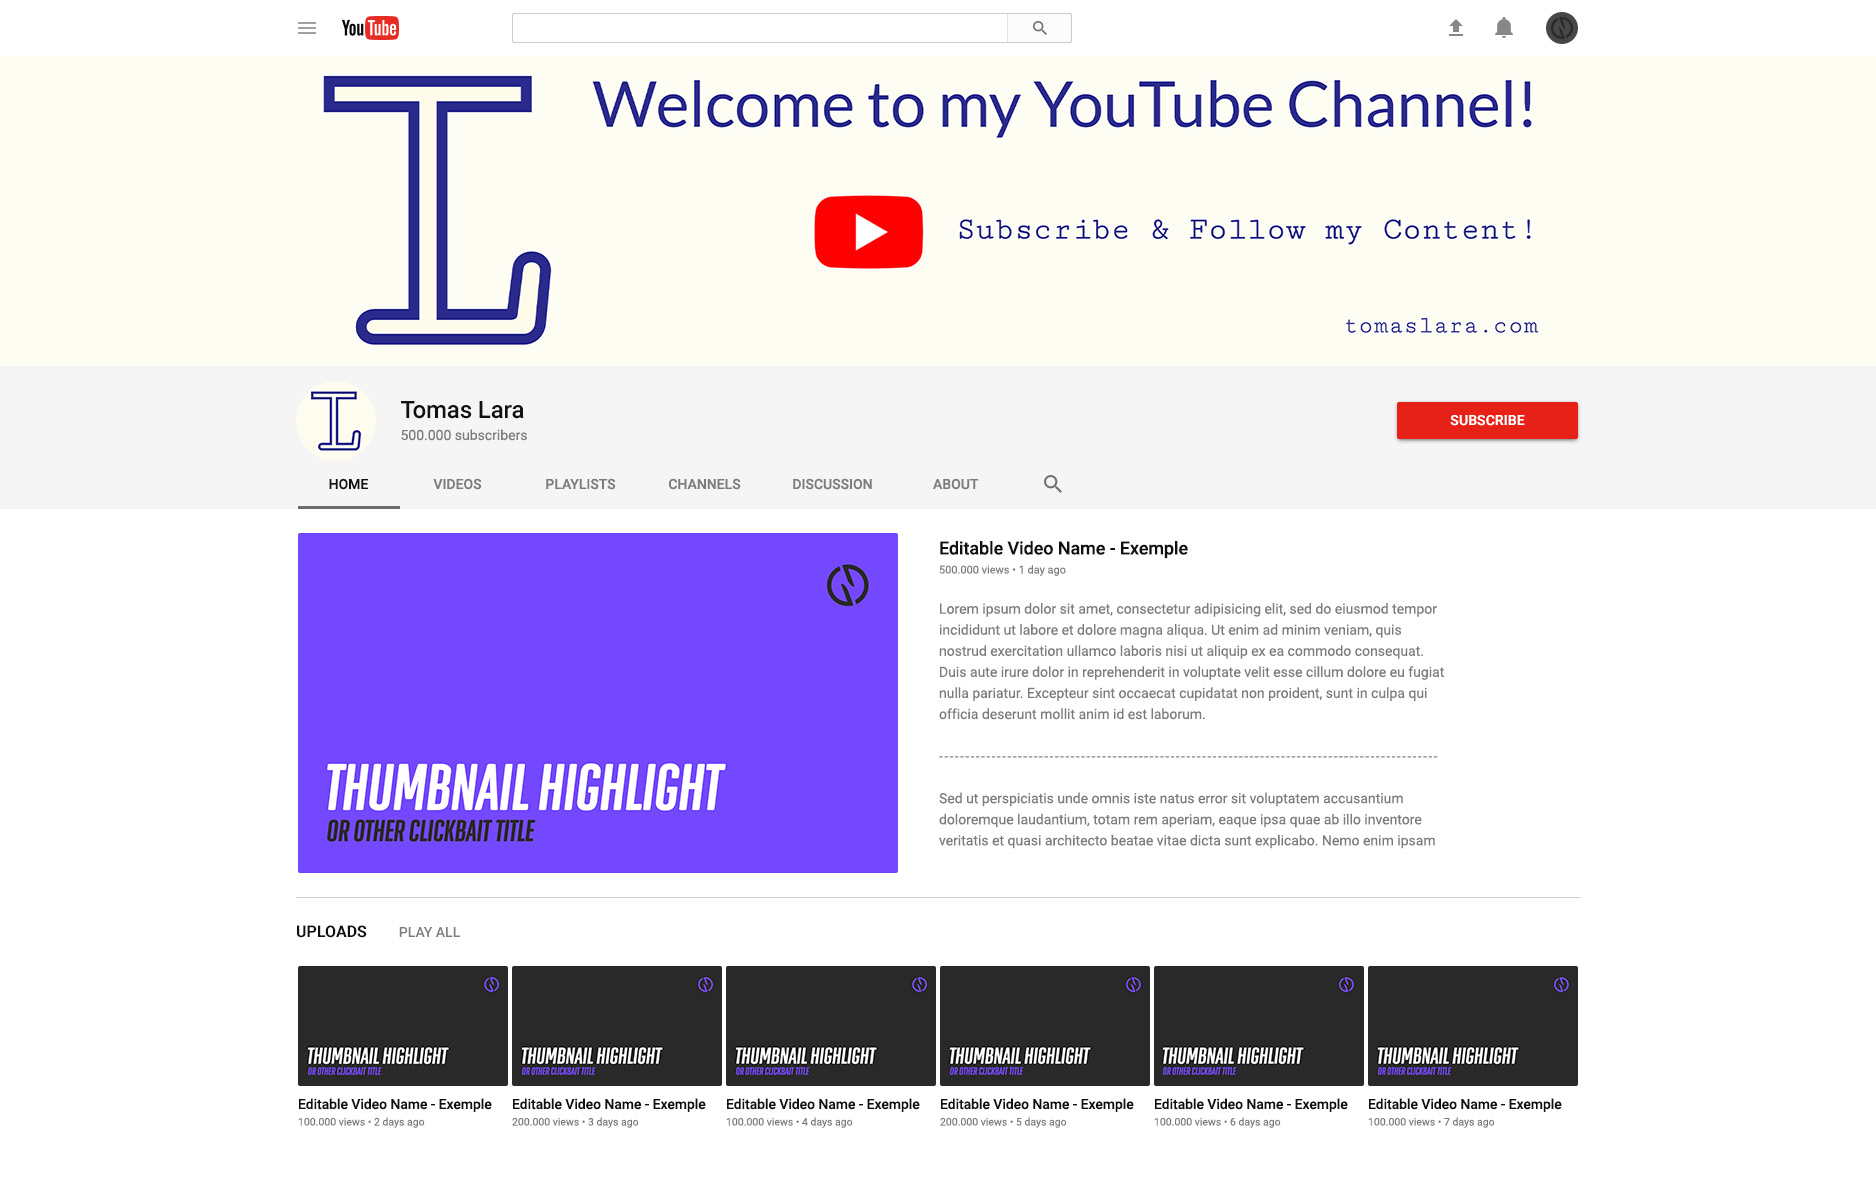Open the account avatar menu
This screenshot has width=1876, height=1200.
[1561, 28]
